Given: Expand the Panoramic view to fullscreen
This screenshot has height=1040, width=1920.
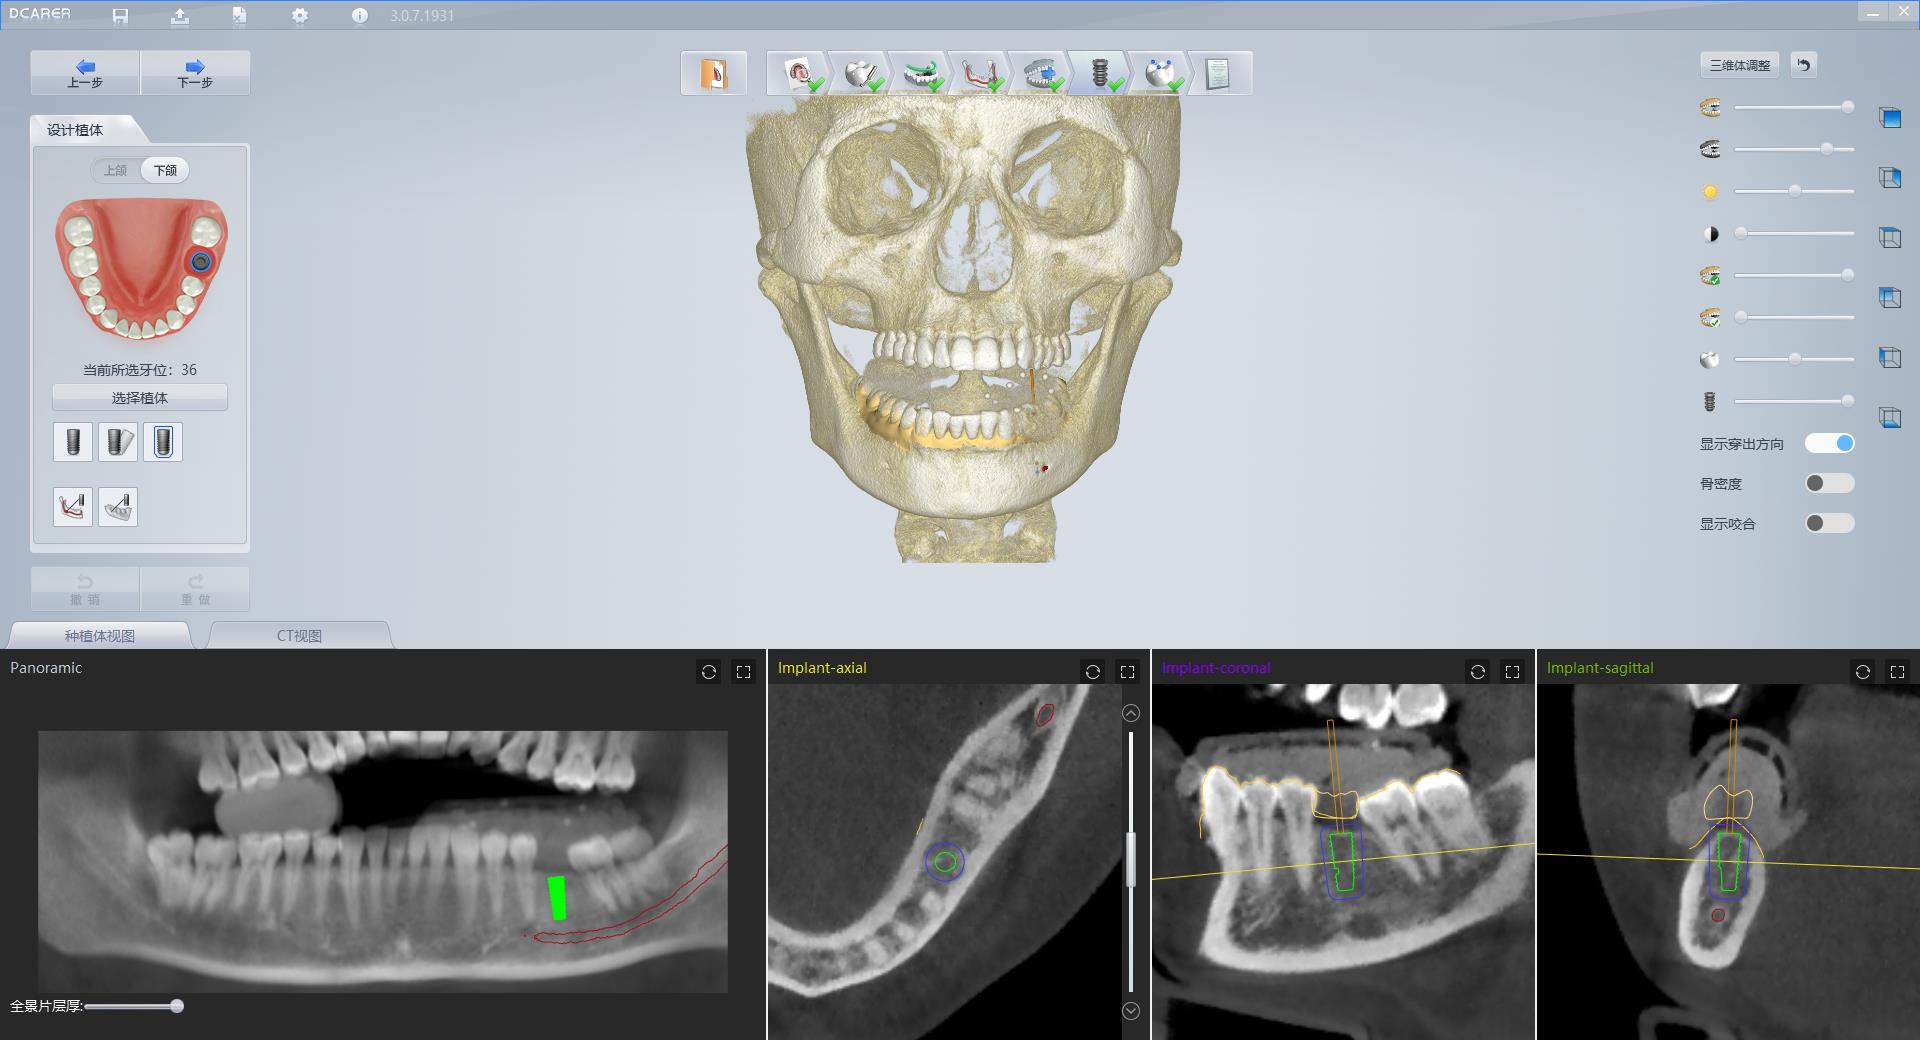Looking at the screenshot, I should tap(743, 672).
